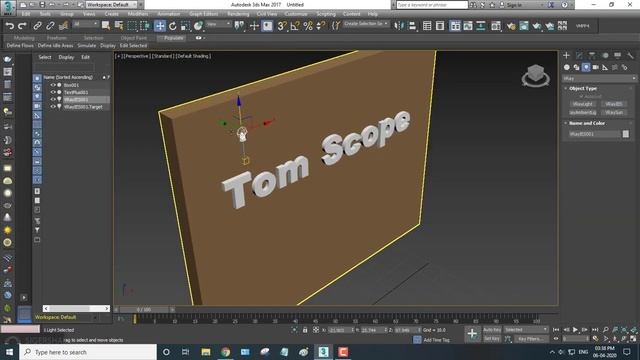640x360 pixels.
Task: Select Box001 in Scene Explorer list
Action: pos(71,85)
